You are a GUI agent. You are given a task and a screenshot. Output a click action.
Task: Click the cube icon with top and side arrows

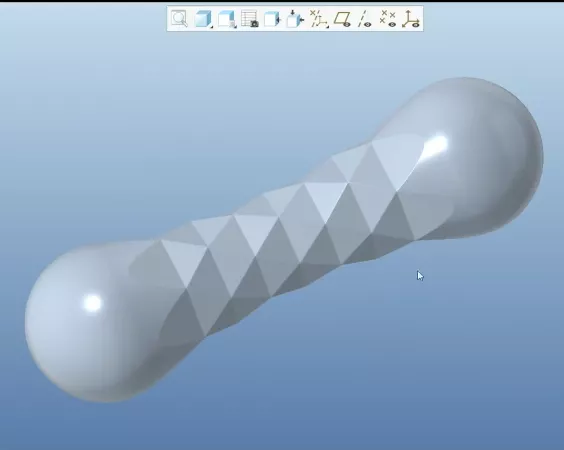point(295,18)
